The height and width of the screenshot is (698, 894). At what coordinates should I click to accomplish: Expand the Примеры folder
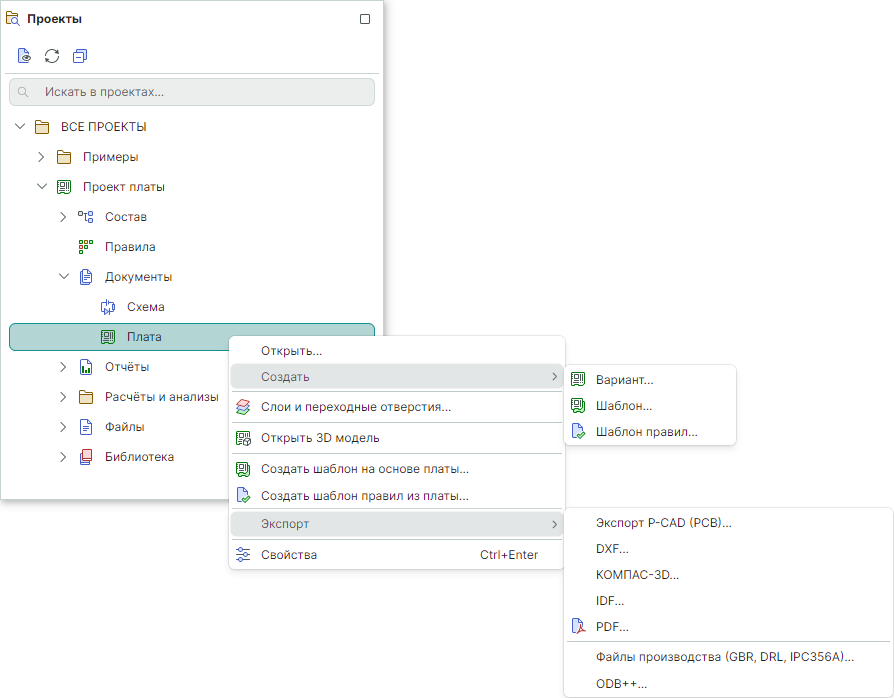pyautogui.click(x=41, y=157)
